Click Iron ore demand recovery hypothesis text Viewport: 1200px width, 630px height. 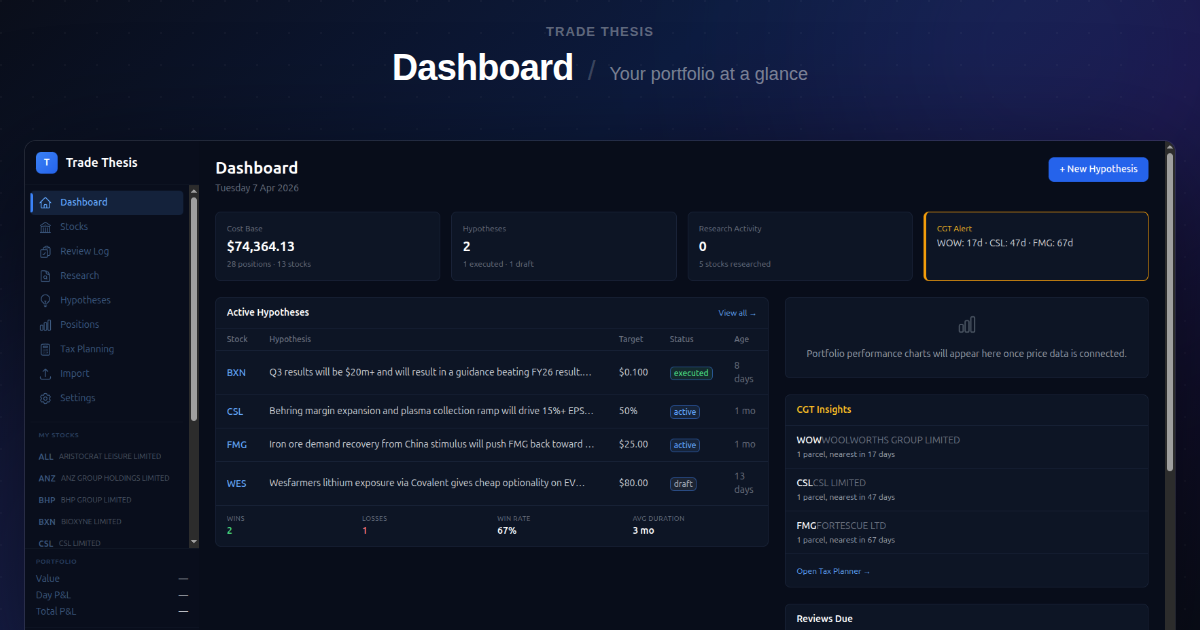[x=432, y=445]
